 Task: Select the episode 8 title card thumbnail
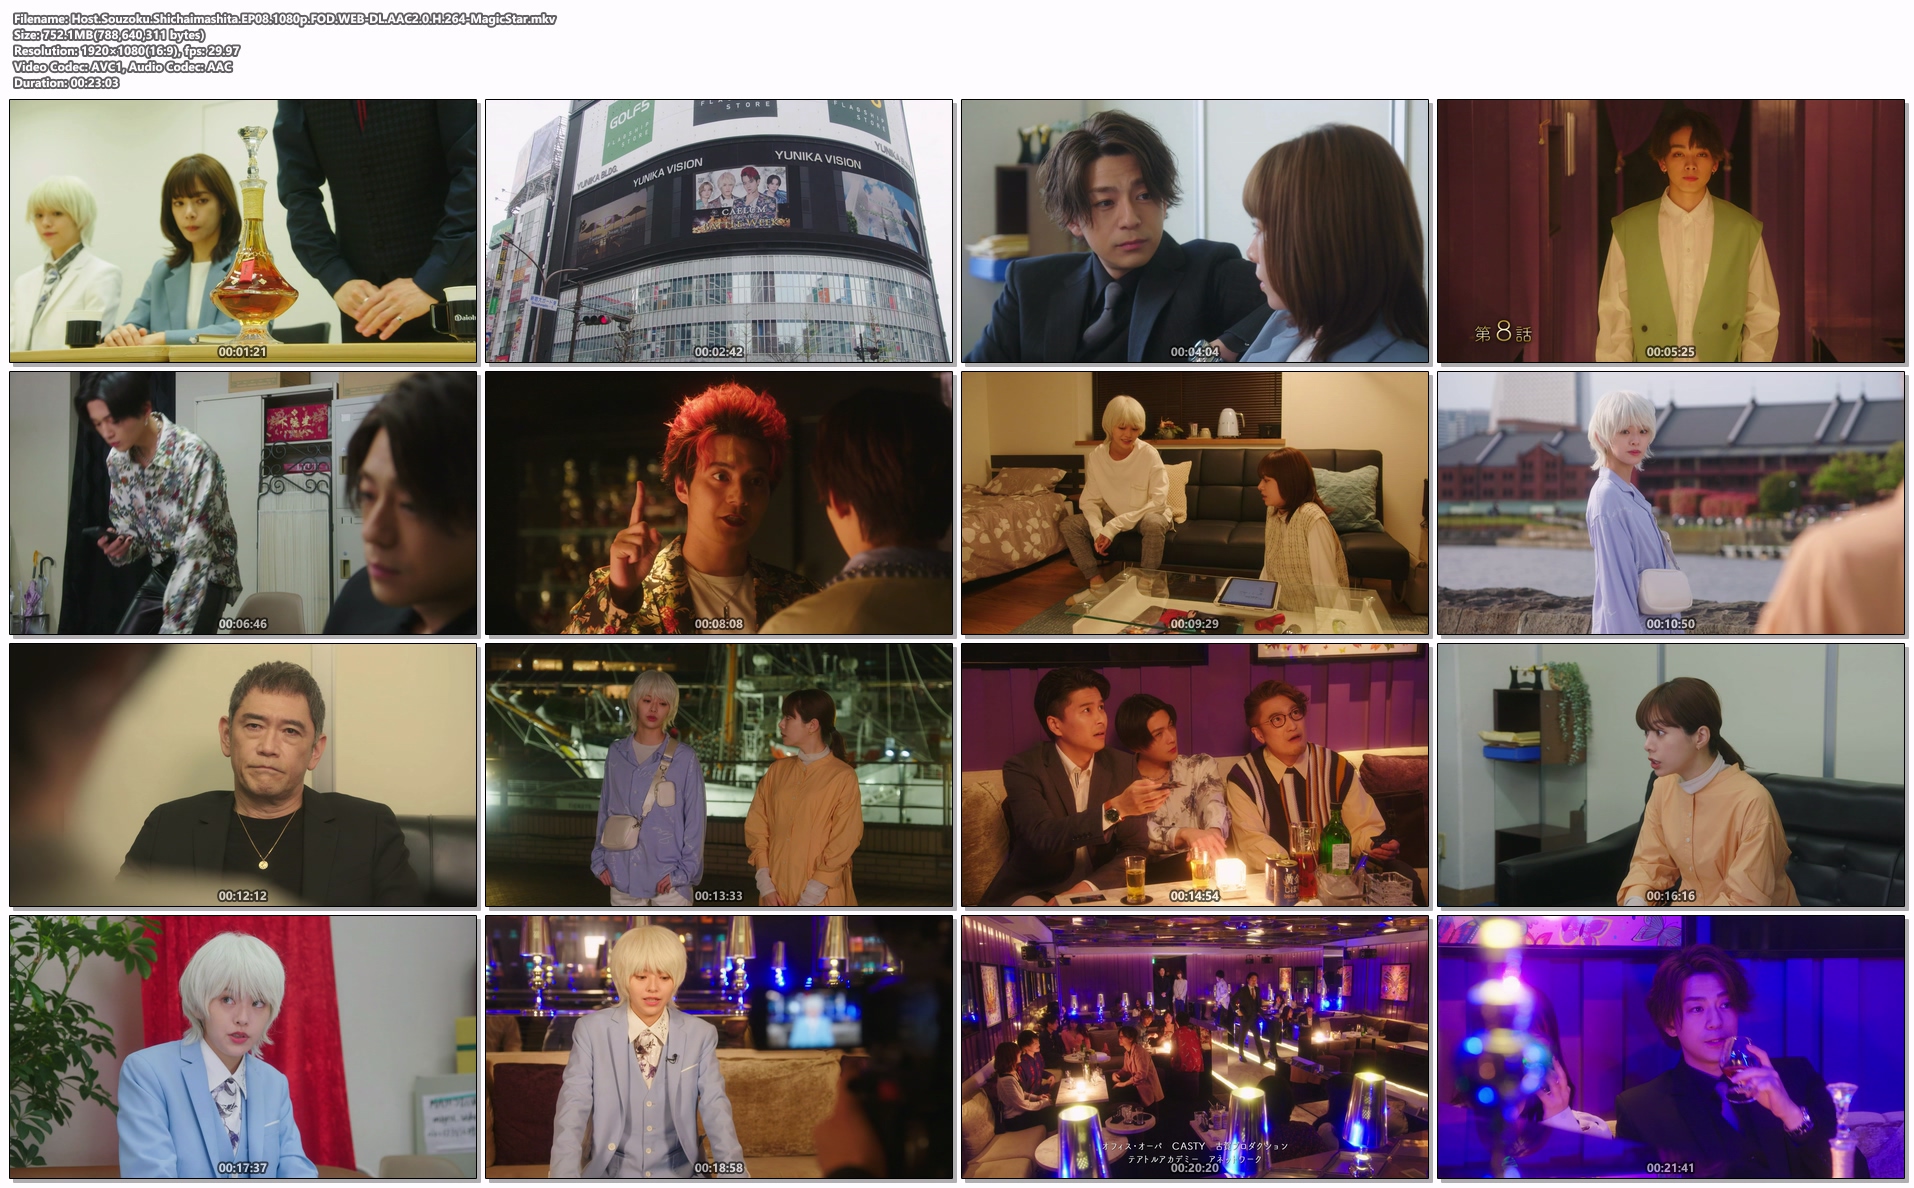pos(1671,231)
